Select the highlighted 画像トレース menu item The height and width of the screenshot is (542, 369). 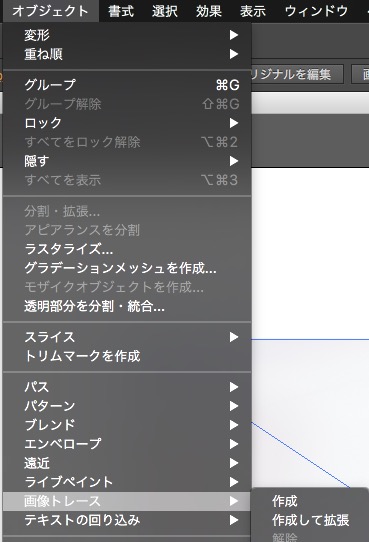click(x=127, y=501)
